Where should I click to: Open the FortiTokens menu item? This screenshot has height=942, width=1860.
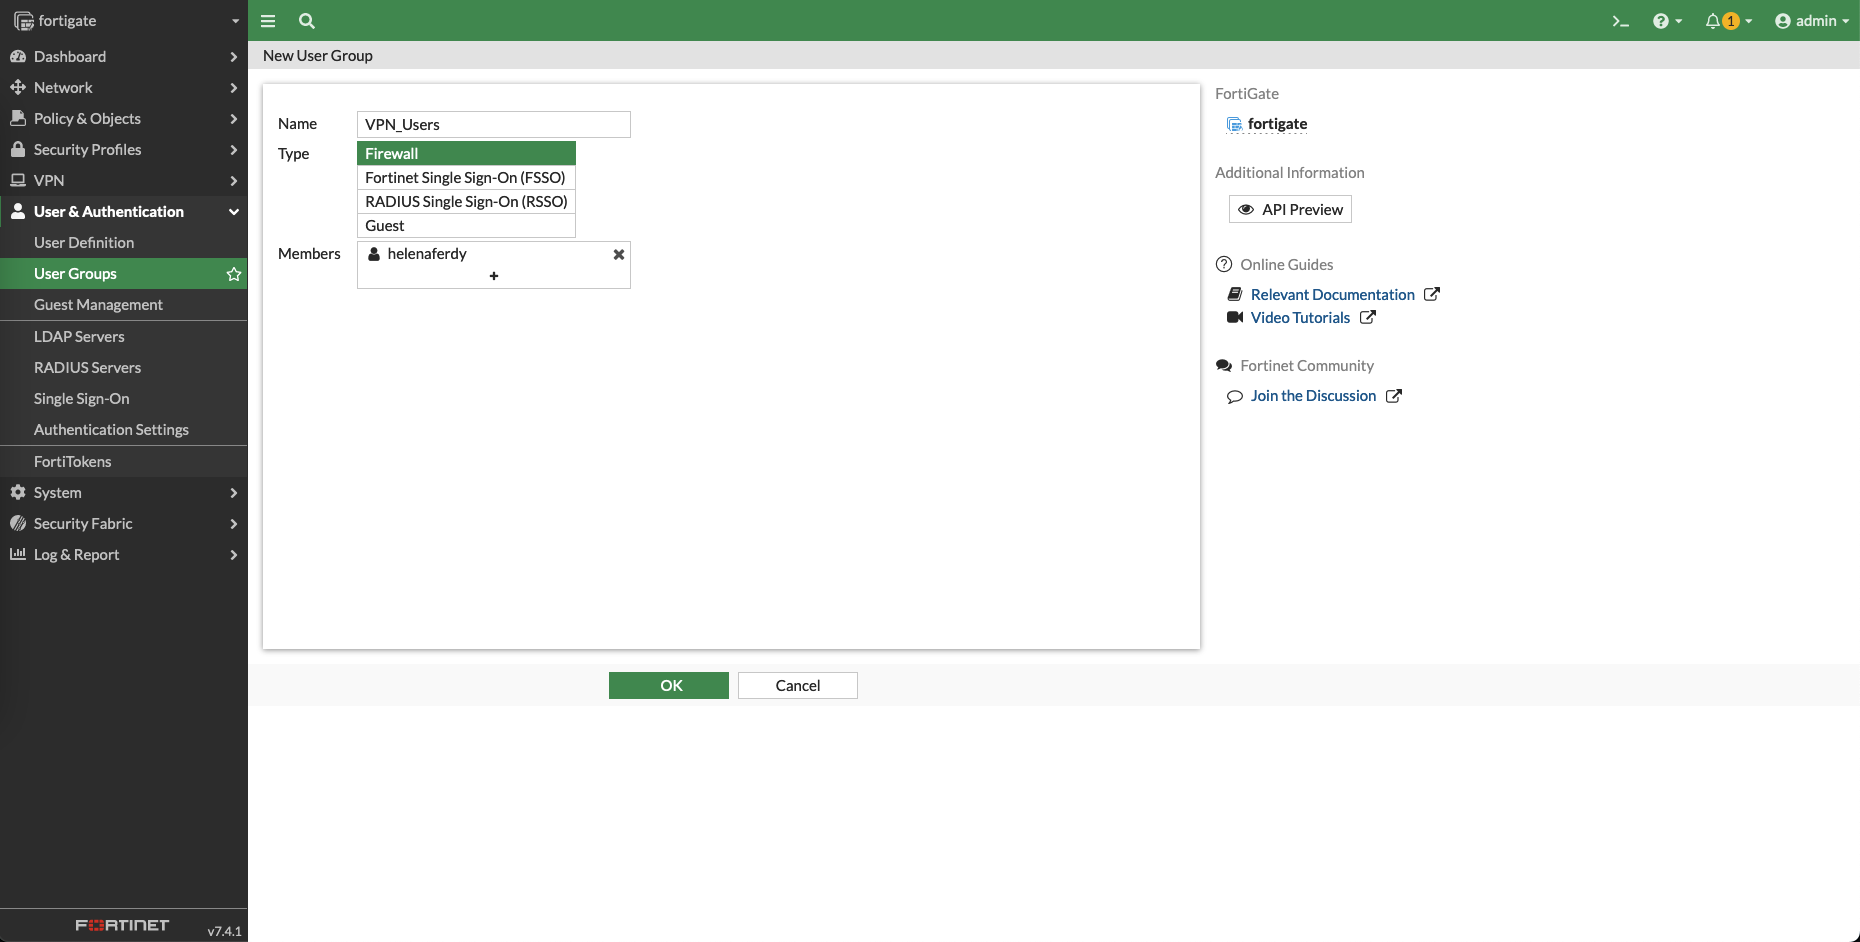click(72, 461)
